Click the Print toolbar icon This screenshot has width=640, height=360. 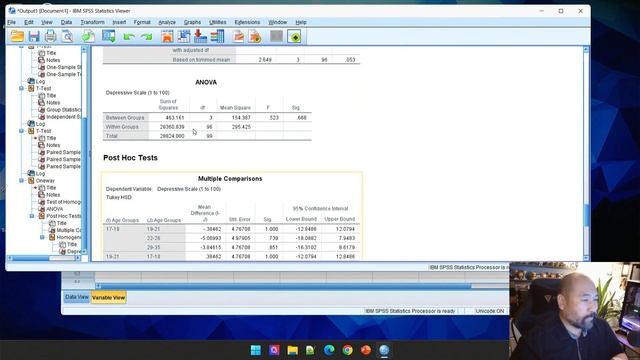51,36
